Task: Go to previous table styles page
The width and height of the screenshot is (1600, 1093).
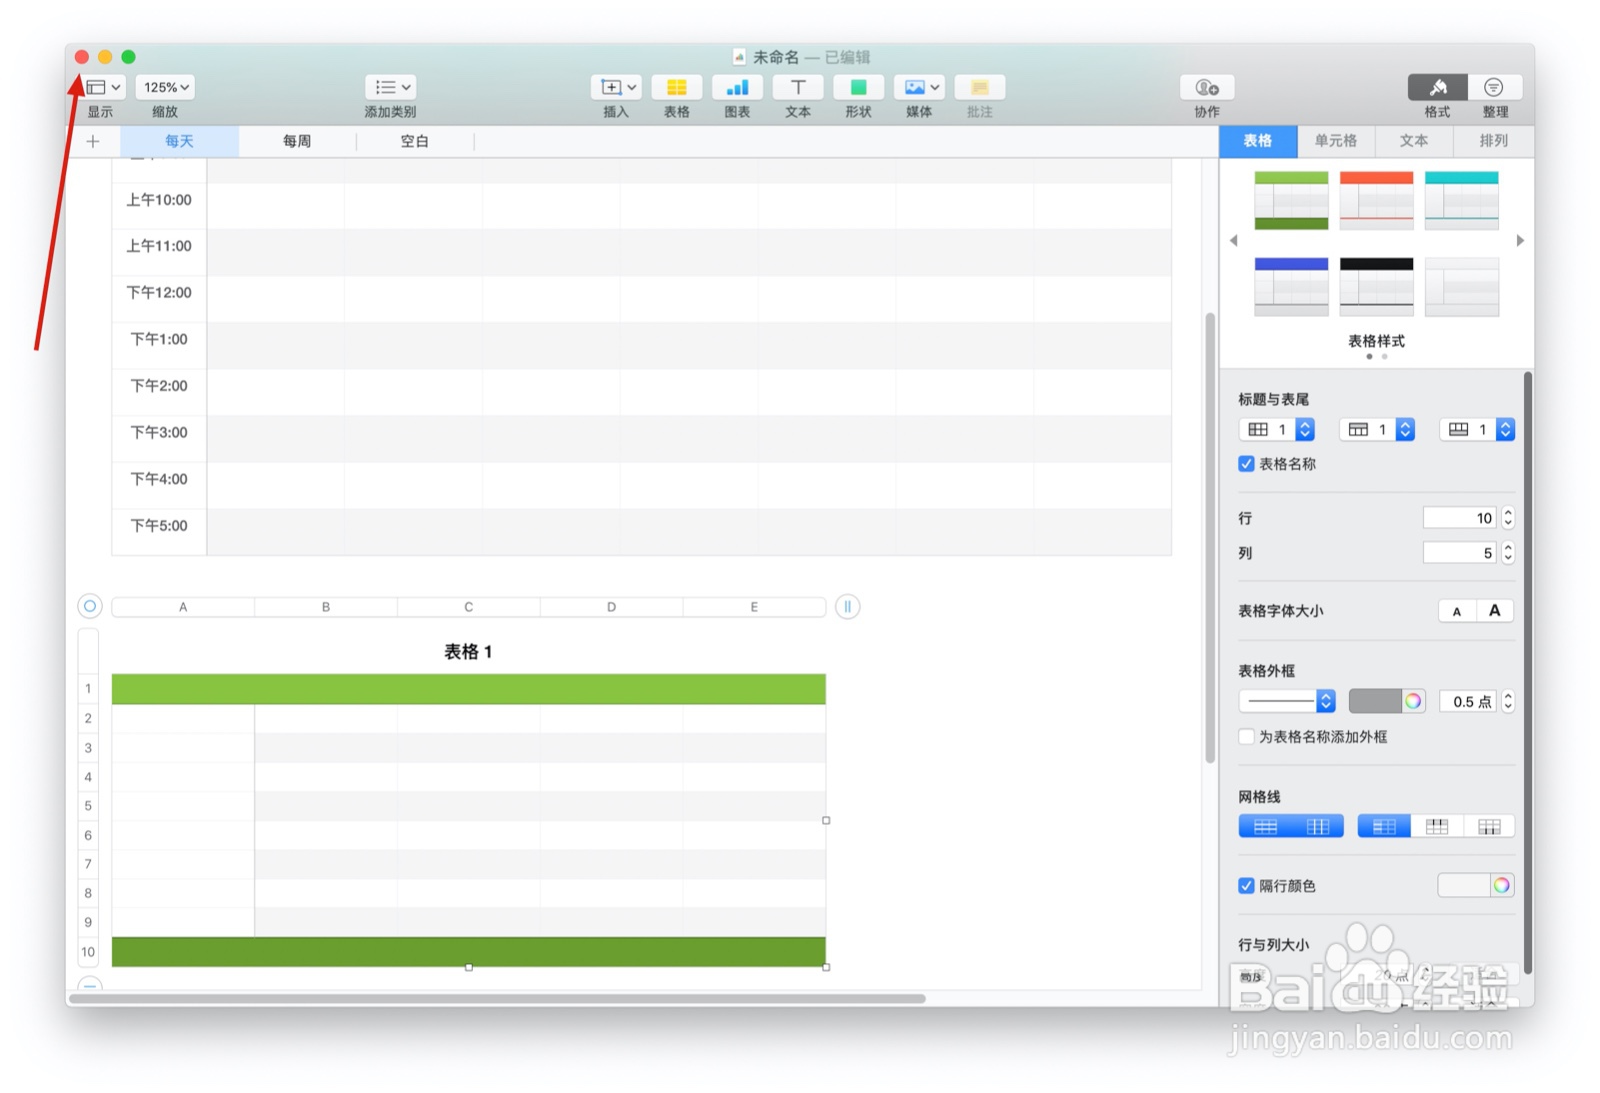Action: point(1234,240)
